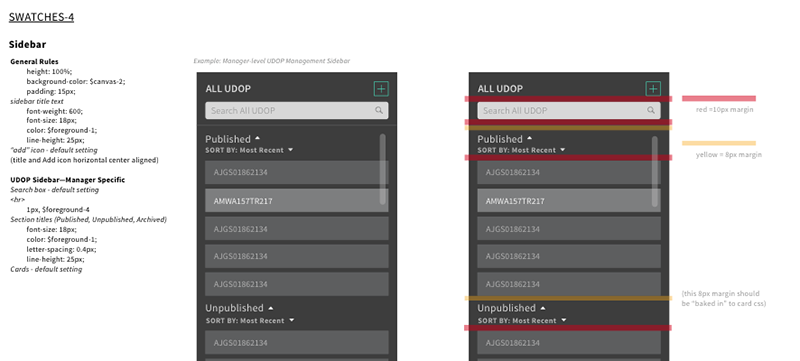Collapse the Unpublished section in the annotated sidebar
The height and width of the screenshot is (361, 800).
coord(543,308)
